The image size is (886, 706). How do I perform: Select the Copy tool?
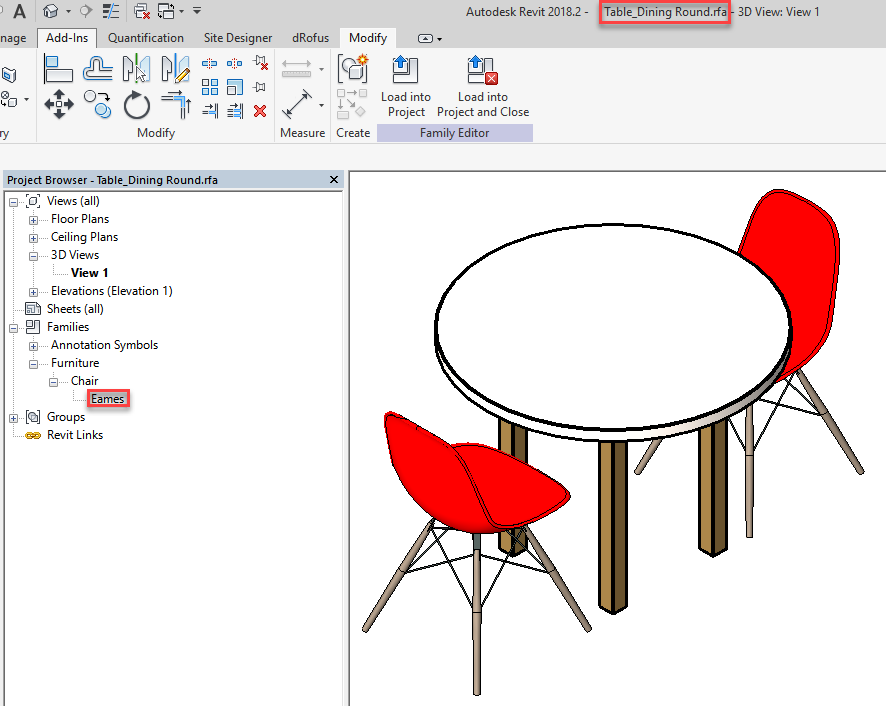tap(96, 107)
